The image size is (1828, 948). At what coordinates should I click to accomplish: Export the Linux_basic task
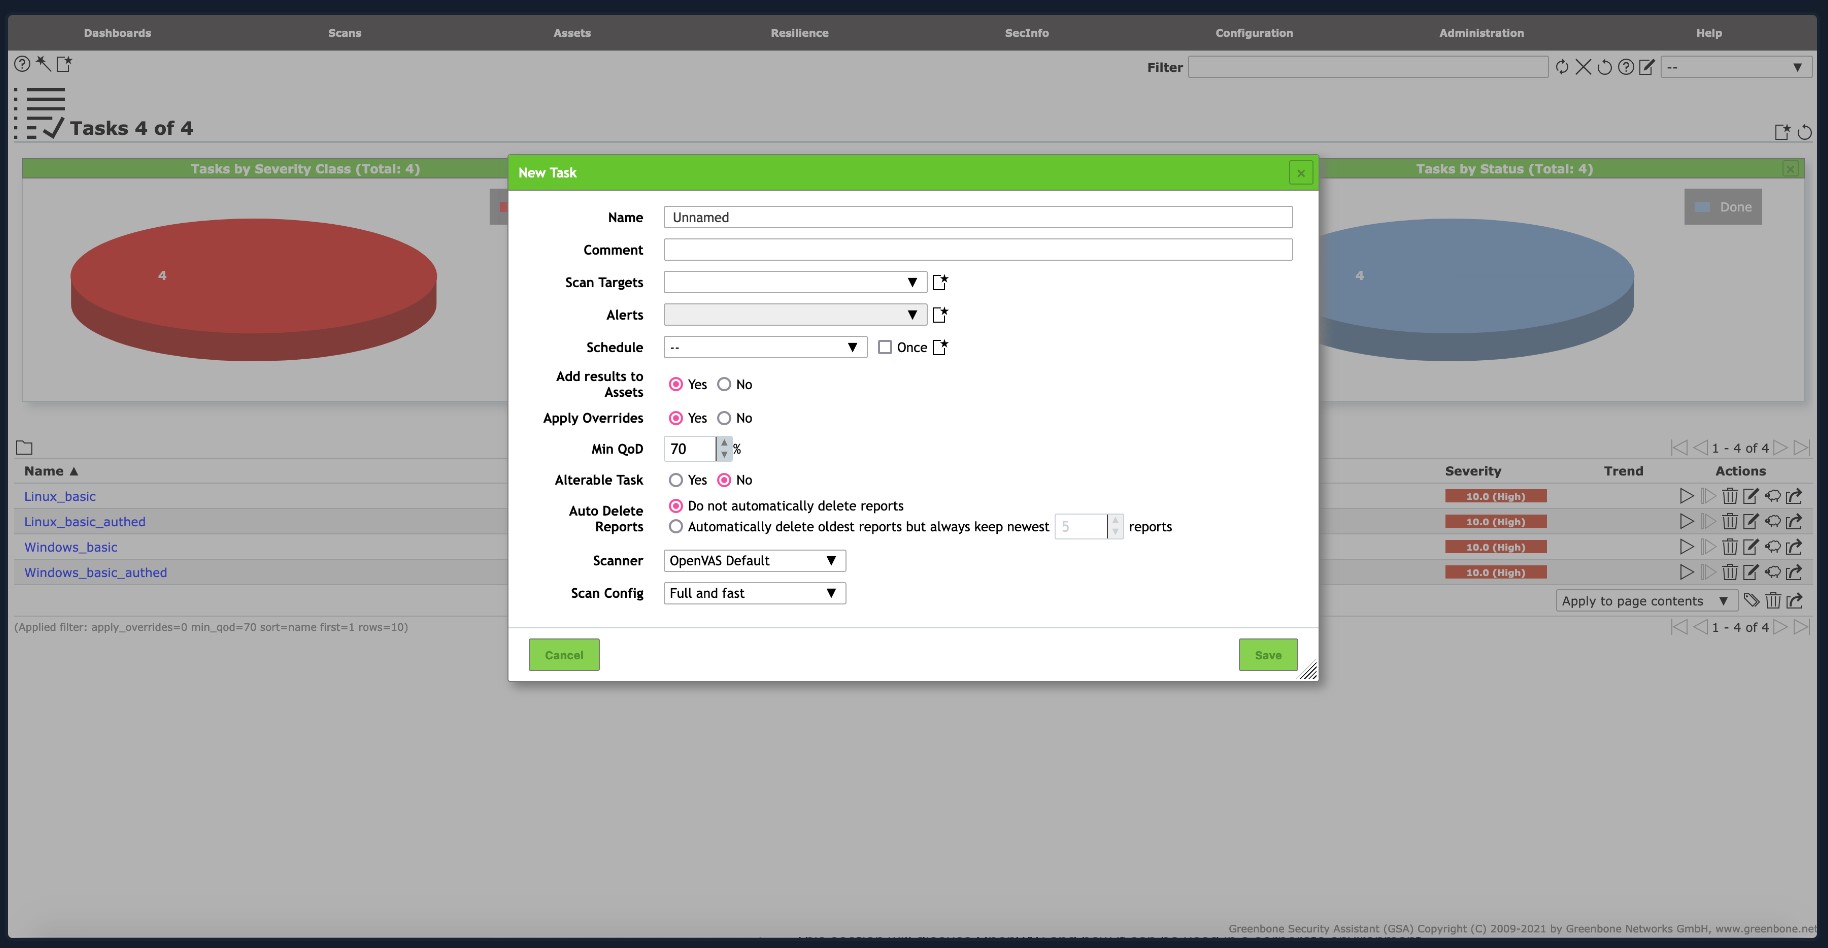tap(1794, 496)
